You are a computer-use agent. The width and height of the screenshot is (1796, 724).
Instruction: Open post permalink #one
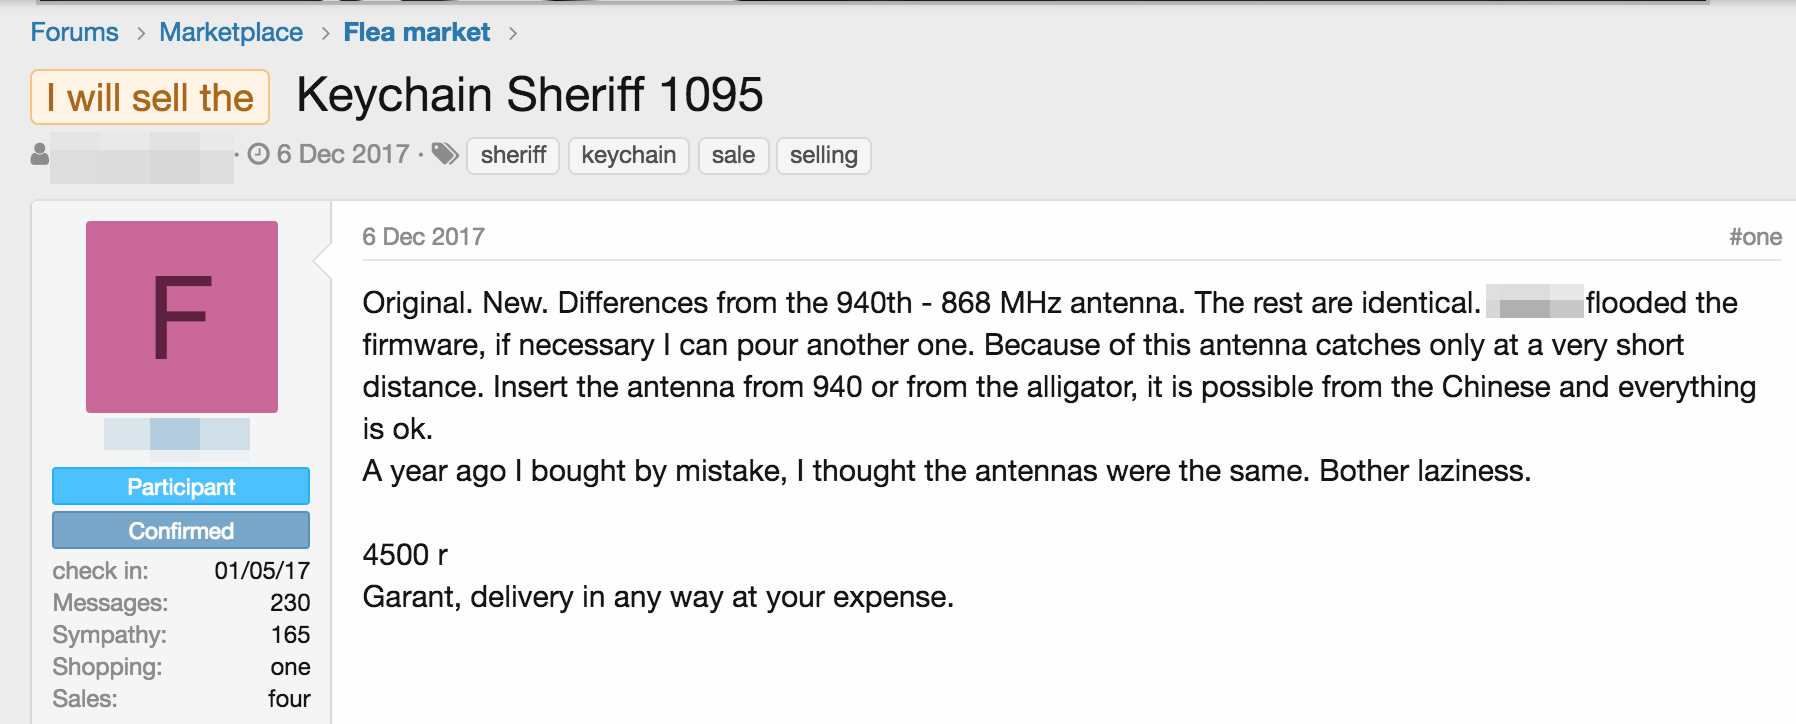[1755, 237]
